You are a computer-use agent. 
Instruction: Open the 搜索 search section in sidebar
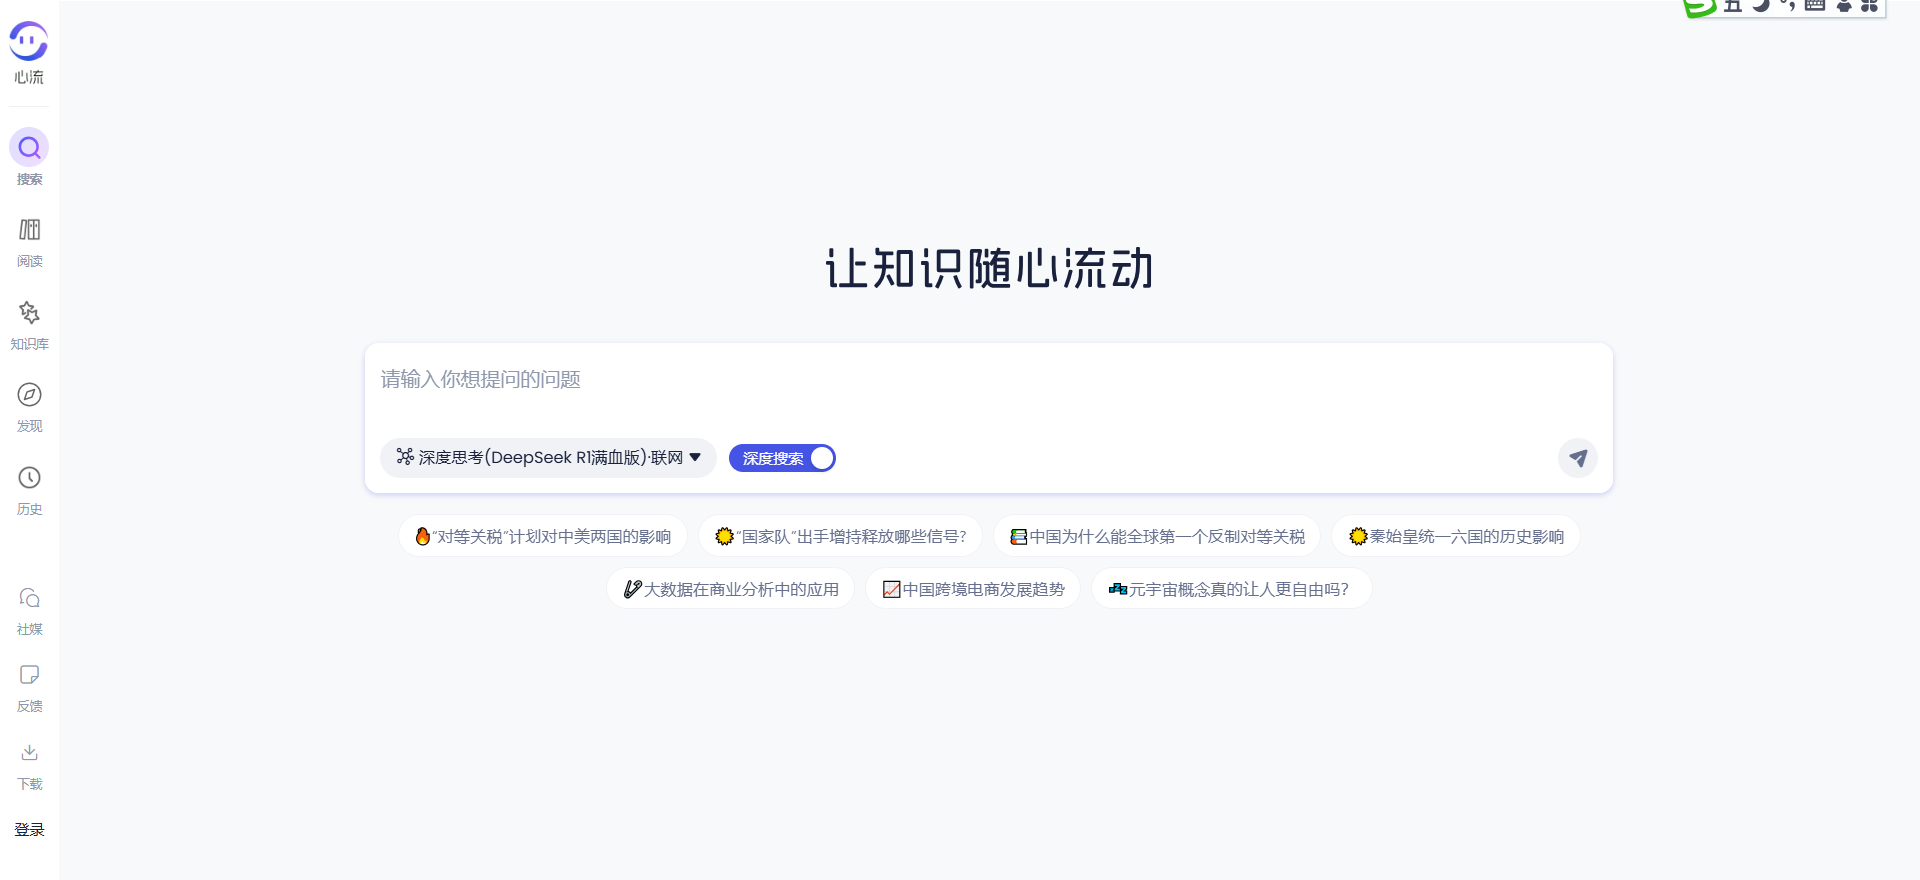[x=29, y=149]
